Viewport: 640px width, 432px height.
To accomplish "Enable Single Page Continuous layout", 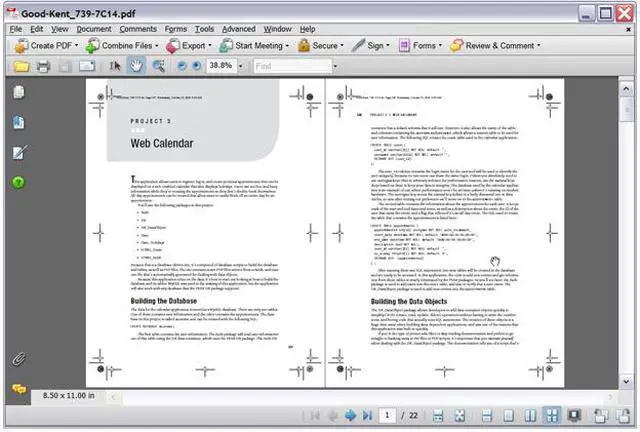I will click(487, 416).
